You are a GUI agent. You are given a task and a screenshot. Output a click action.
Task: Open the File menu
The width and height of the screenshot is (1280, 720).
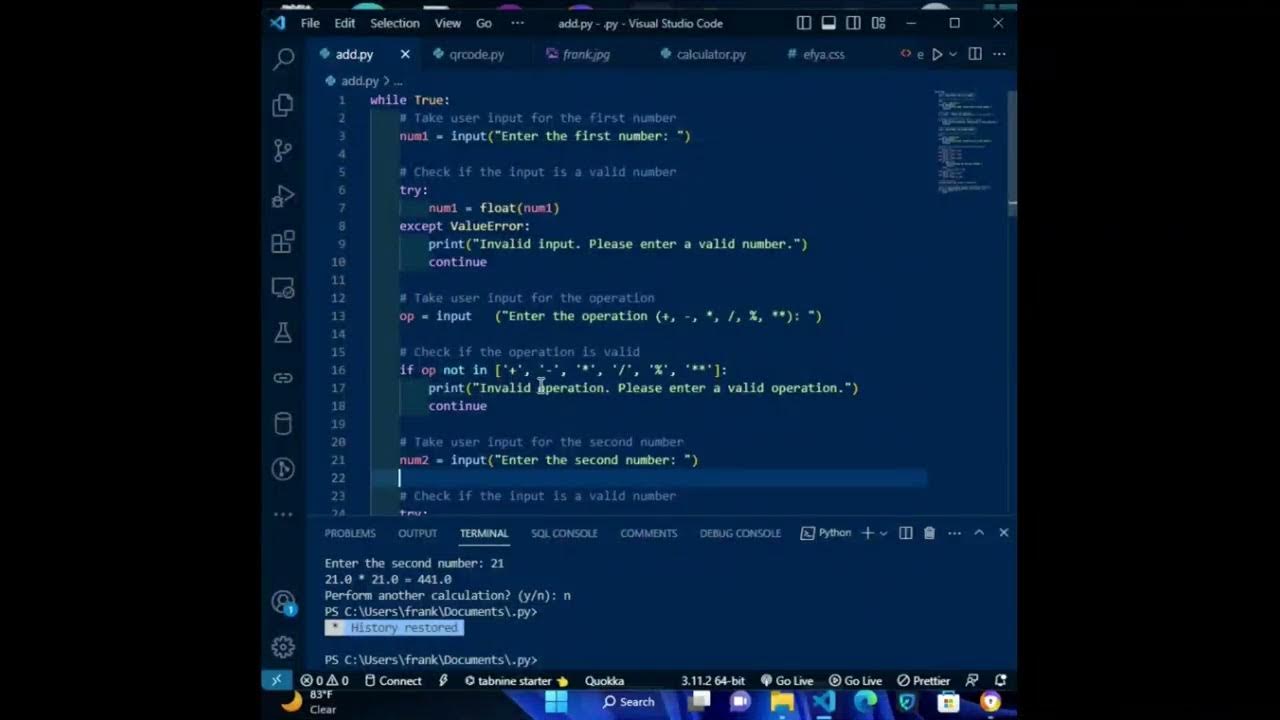pyautogui.click(x=310, y=23)
